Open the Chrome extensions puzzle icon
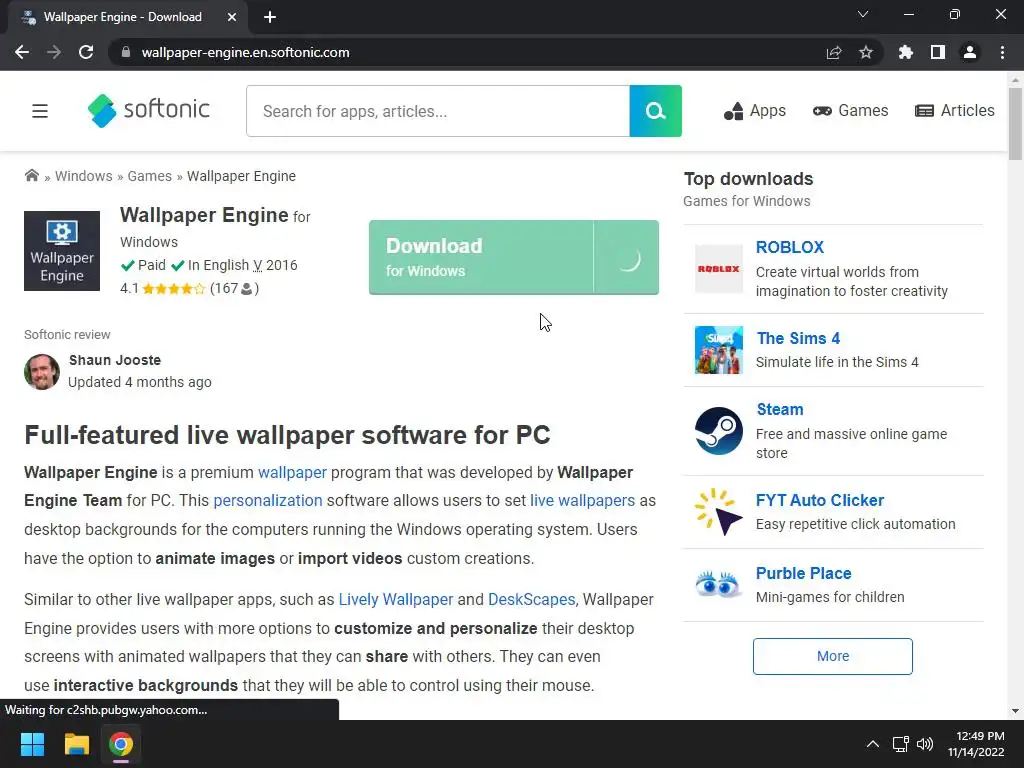 pyautogui.click(x=906, y=52)
